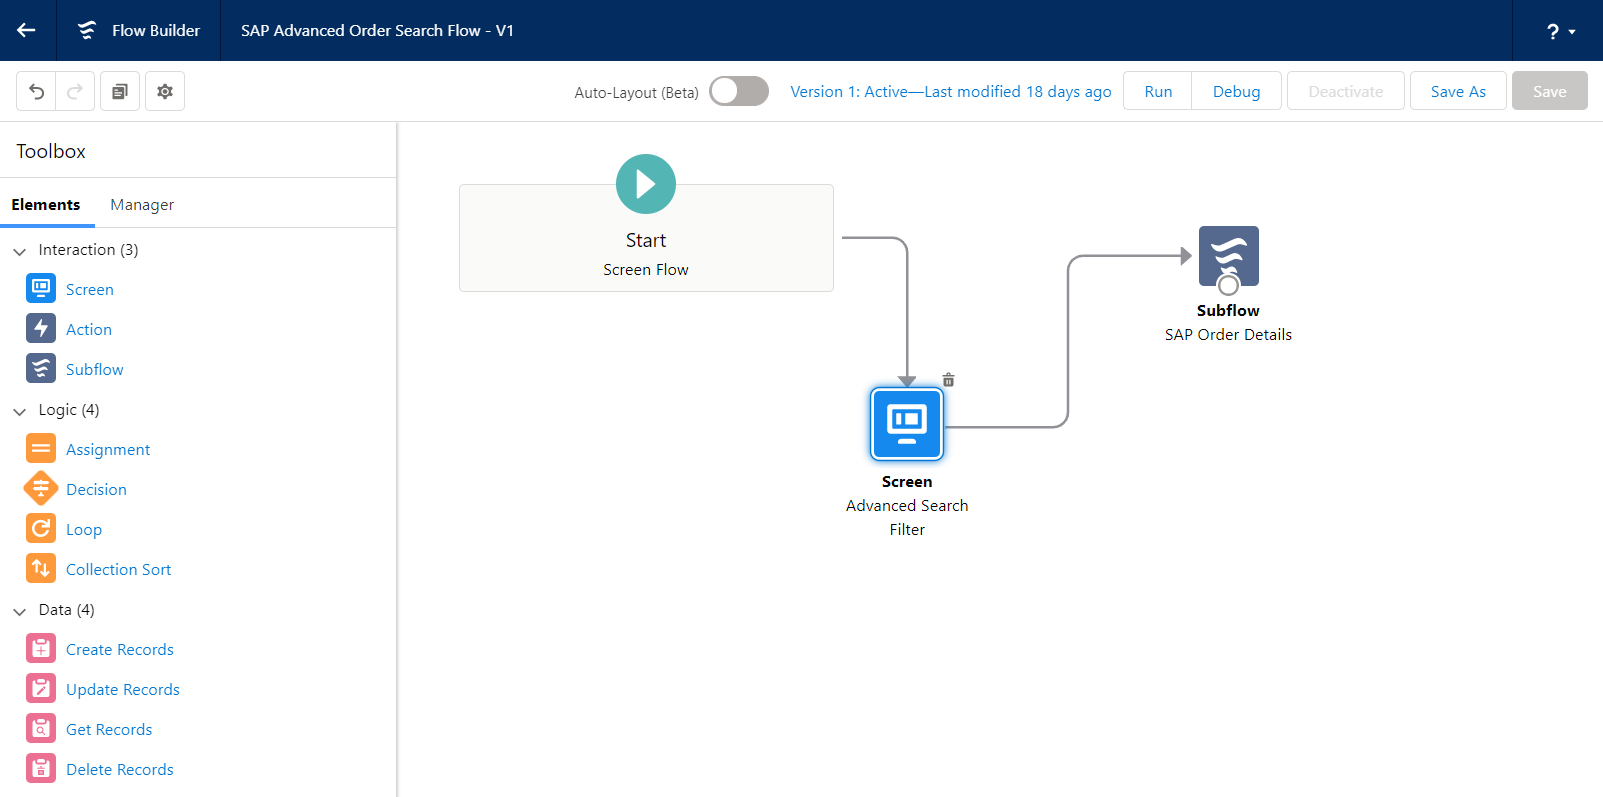Select the Assignment element icon
This screenshot has width=1603, height=797.
pos(41,448)
